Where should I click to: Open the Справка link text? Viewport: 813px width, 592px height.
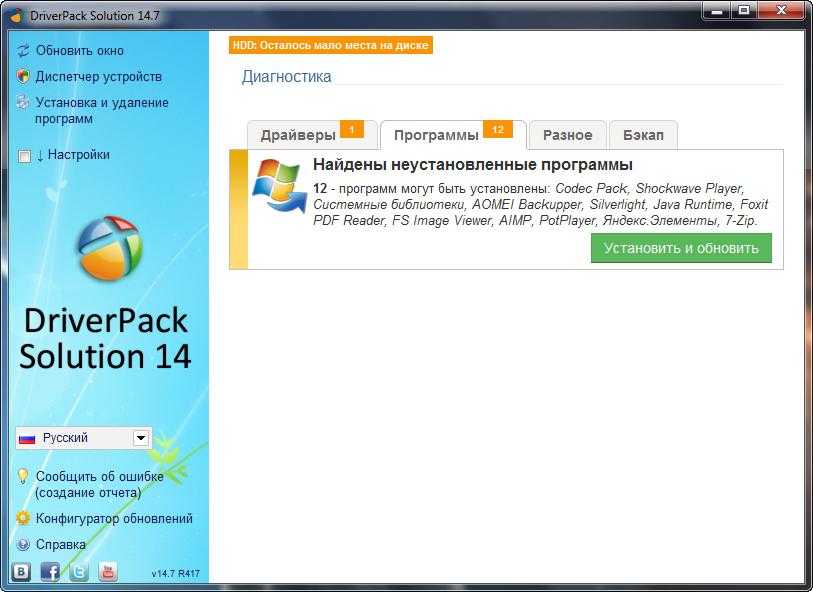(x=61, y=545)
